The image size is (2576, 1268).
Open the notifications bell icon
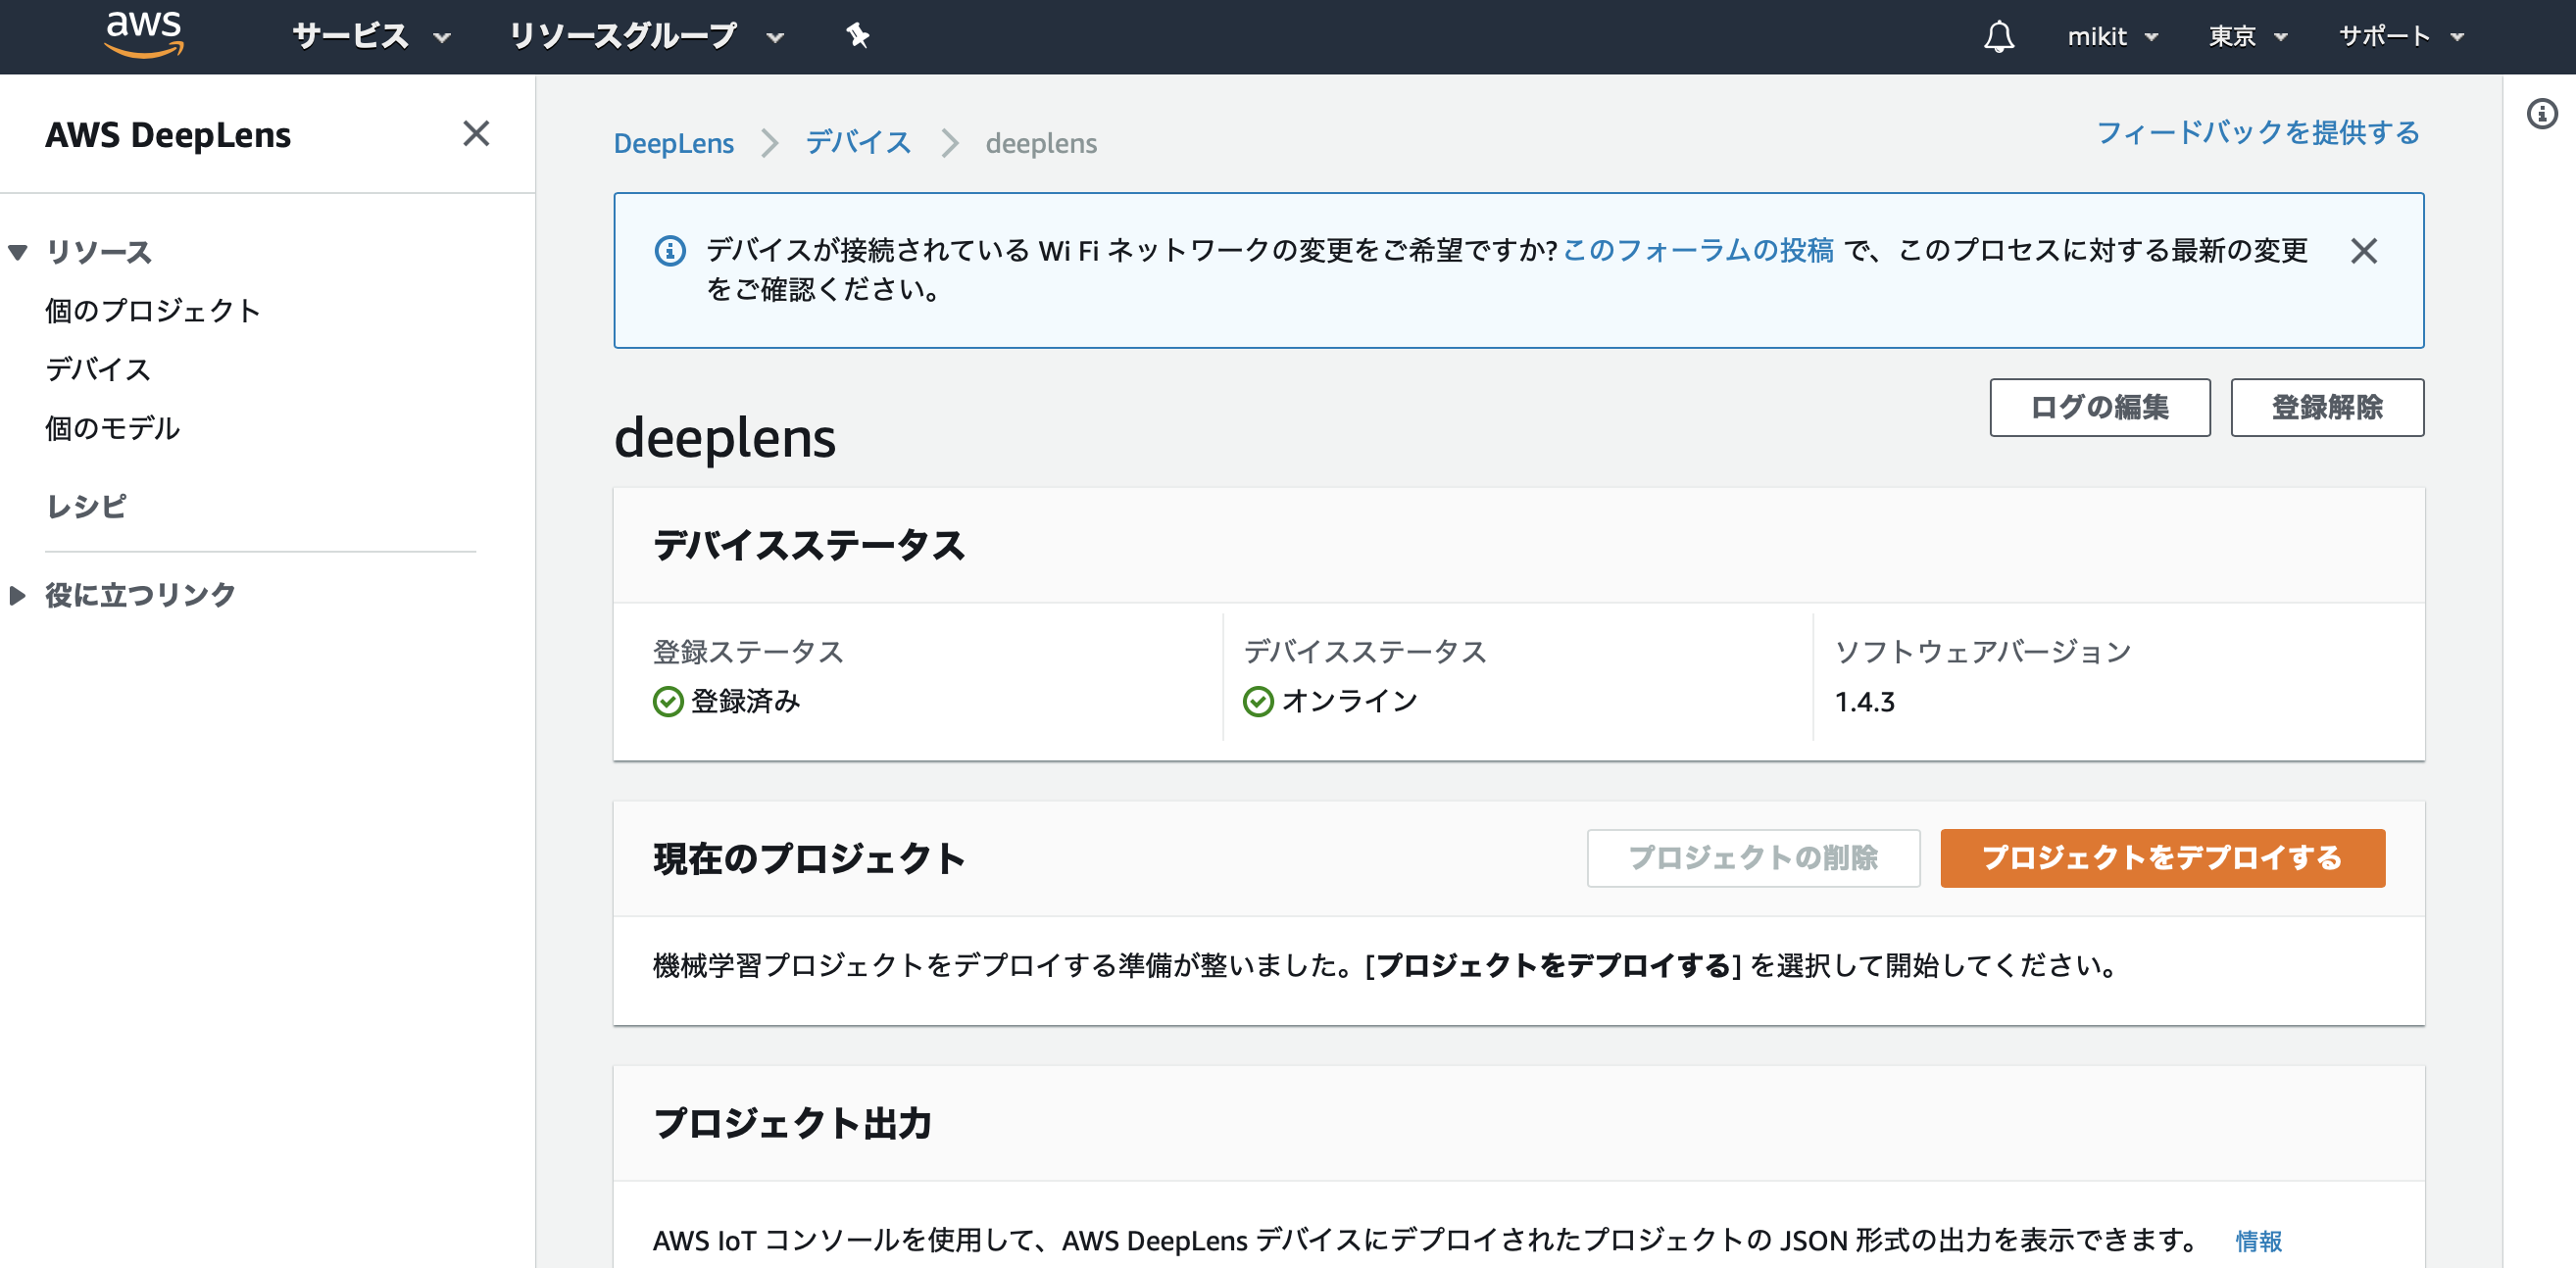click(x=1998, y=37)
